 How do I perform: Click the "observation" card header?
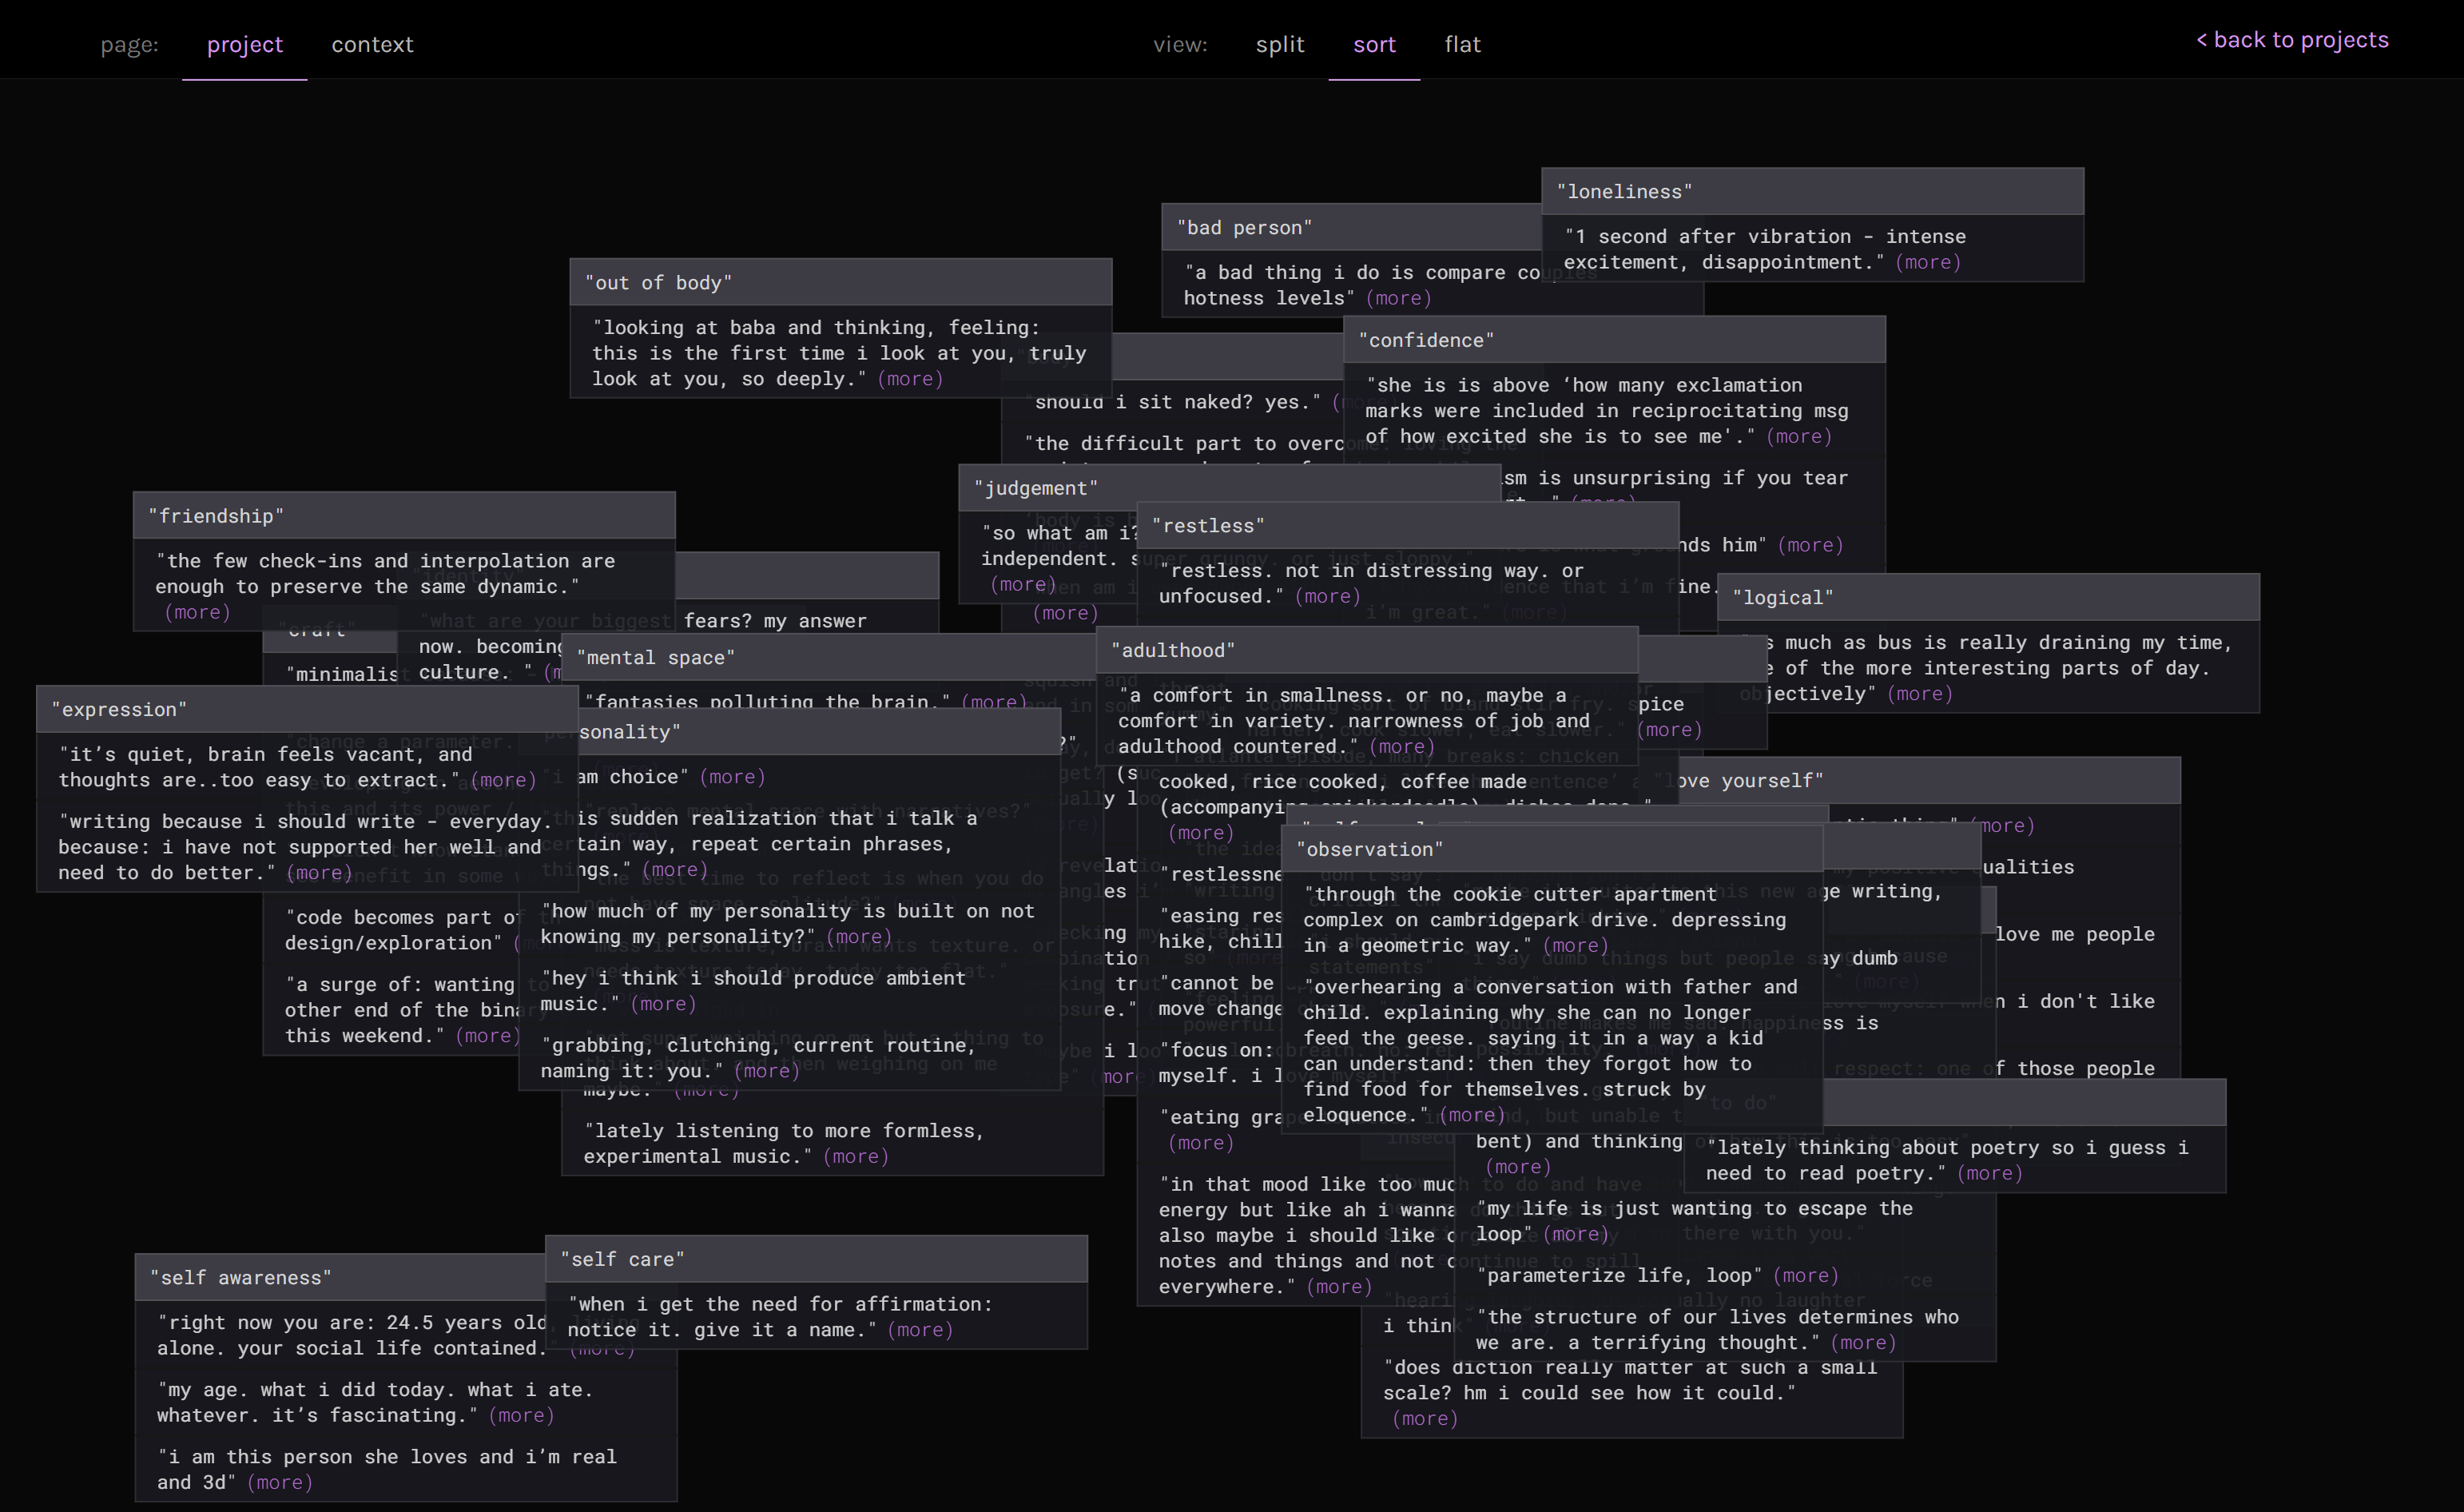coord(1552,849)
